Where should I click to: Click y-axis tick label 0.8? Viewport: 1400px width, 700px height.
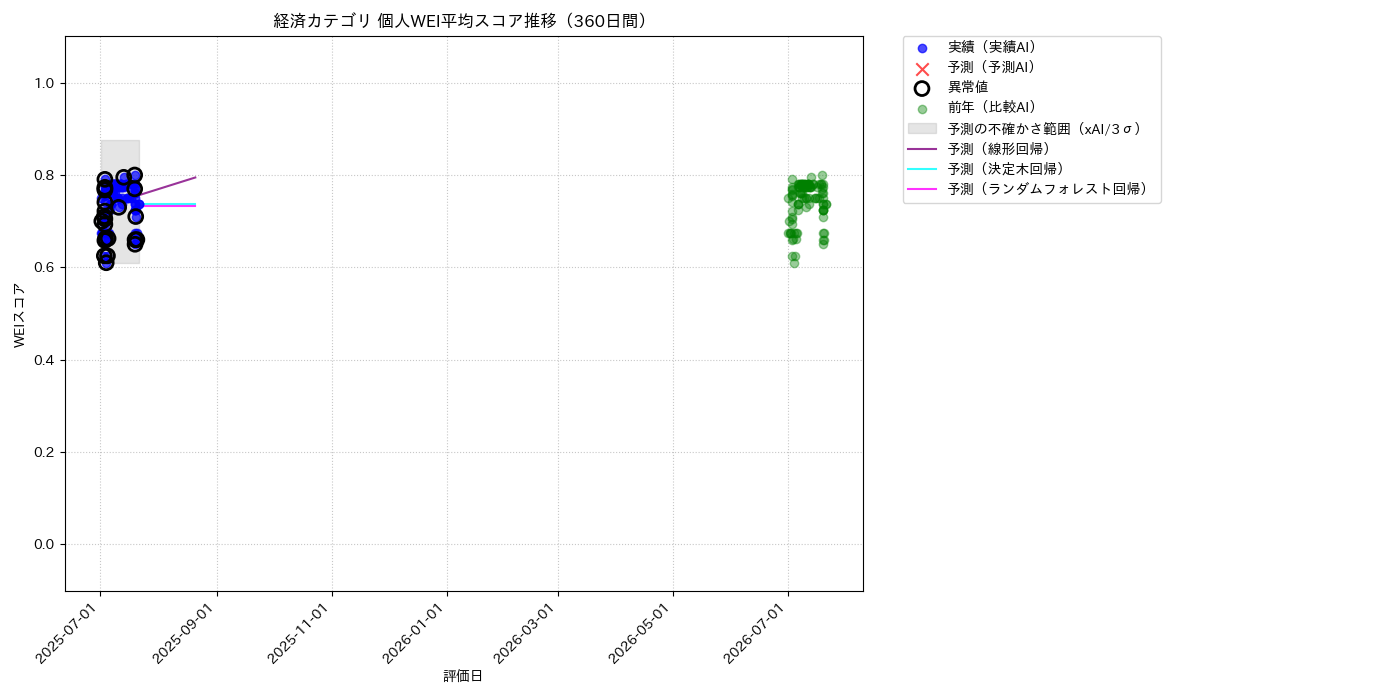[45, 175]
